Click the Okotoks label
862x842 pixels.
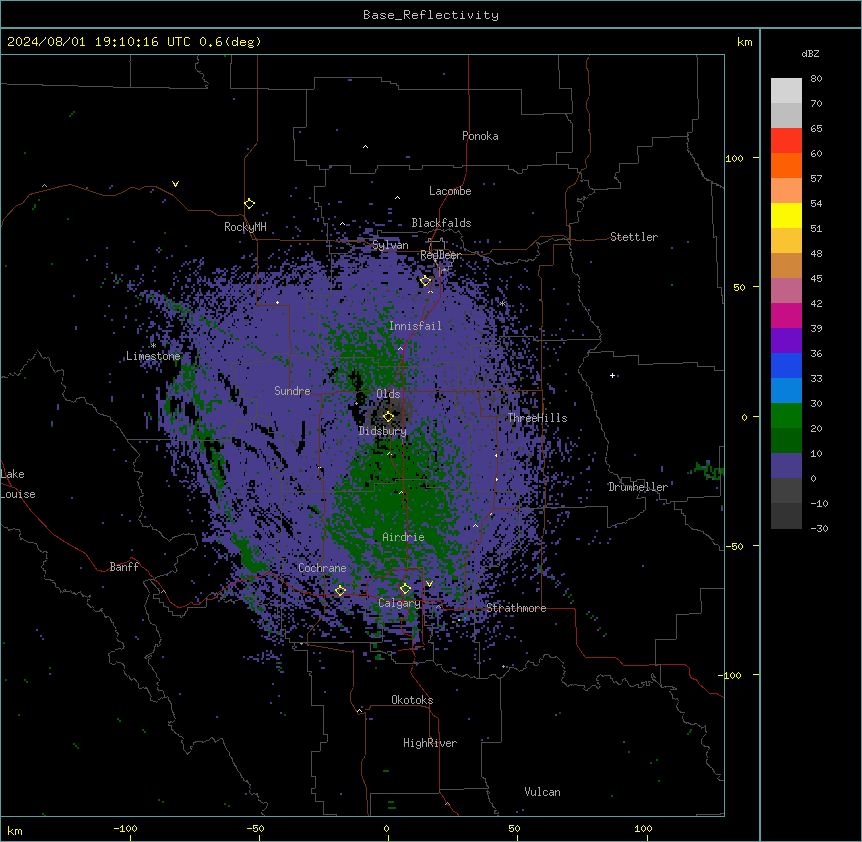coord(412,700)
